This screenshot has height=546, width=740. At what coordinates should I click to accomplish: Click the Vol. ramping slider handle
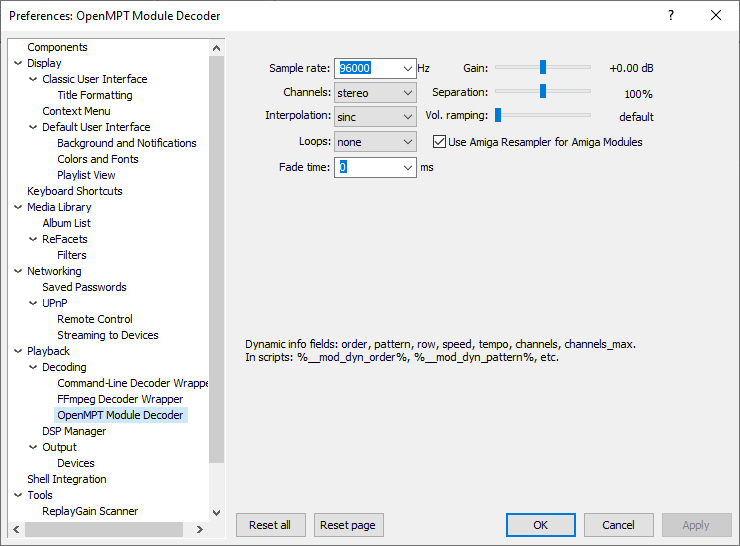(x=498, y=116)
